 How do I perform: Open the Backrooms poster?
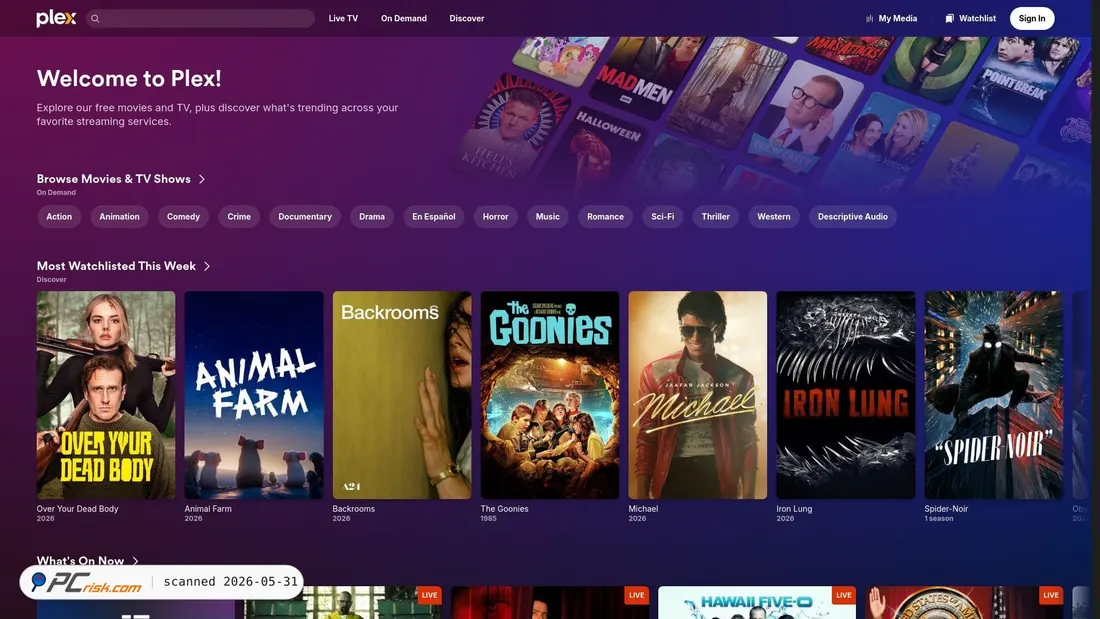tap(402, 395)
